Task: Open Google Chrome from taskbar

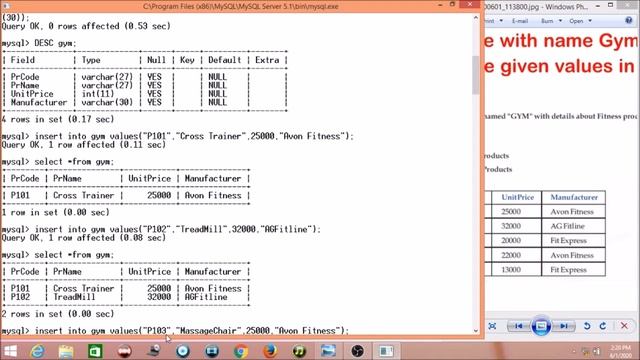Action: 241,351
